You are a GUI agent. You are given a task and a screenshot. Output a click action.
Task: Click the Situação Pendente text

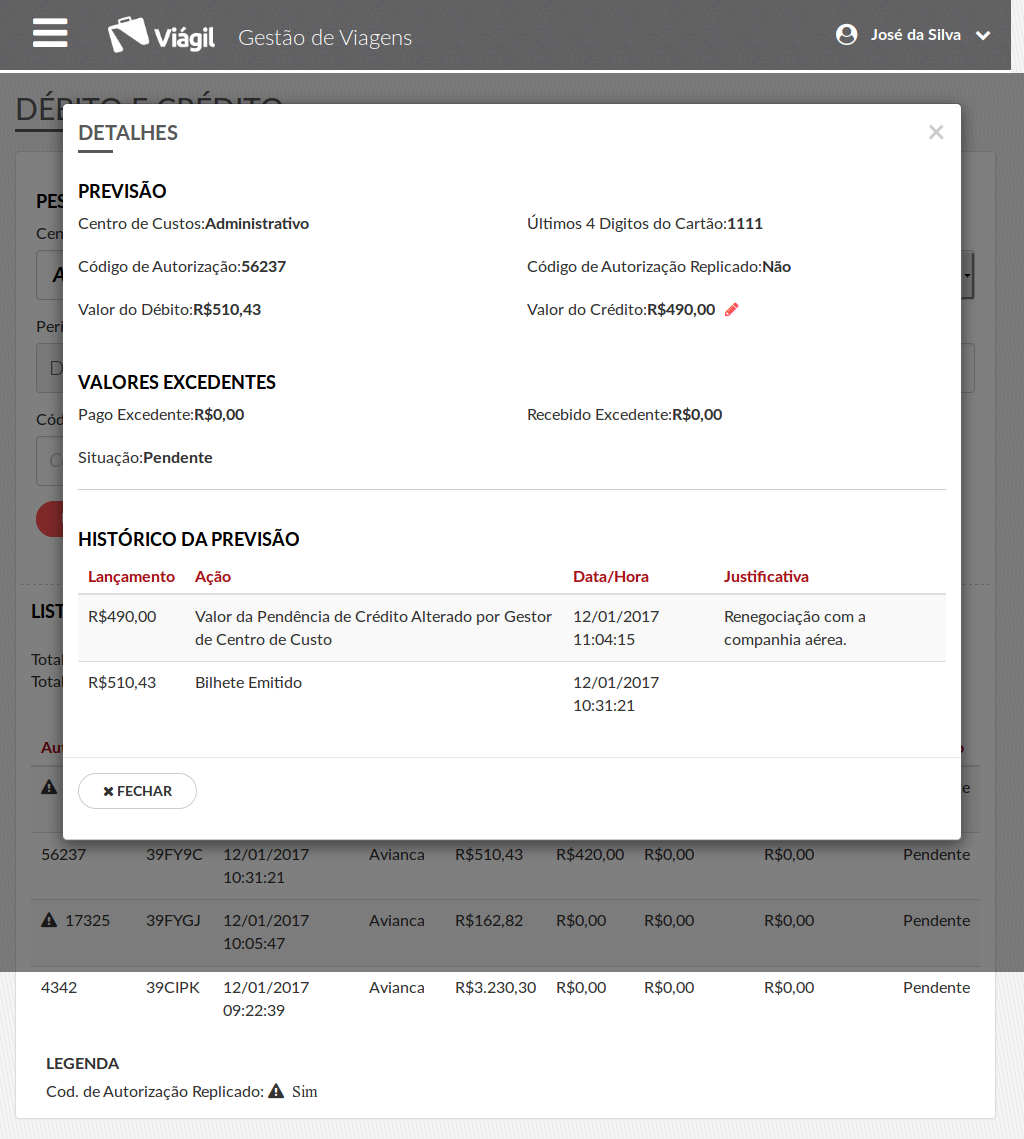click(x=145, y=458)
